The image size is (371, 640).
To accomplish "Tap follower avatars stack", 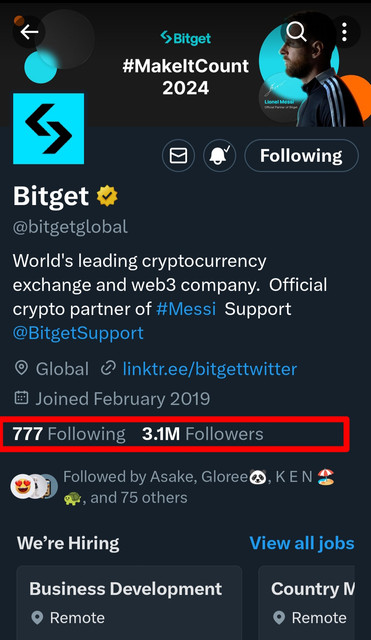I will (x=34, y=487).
